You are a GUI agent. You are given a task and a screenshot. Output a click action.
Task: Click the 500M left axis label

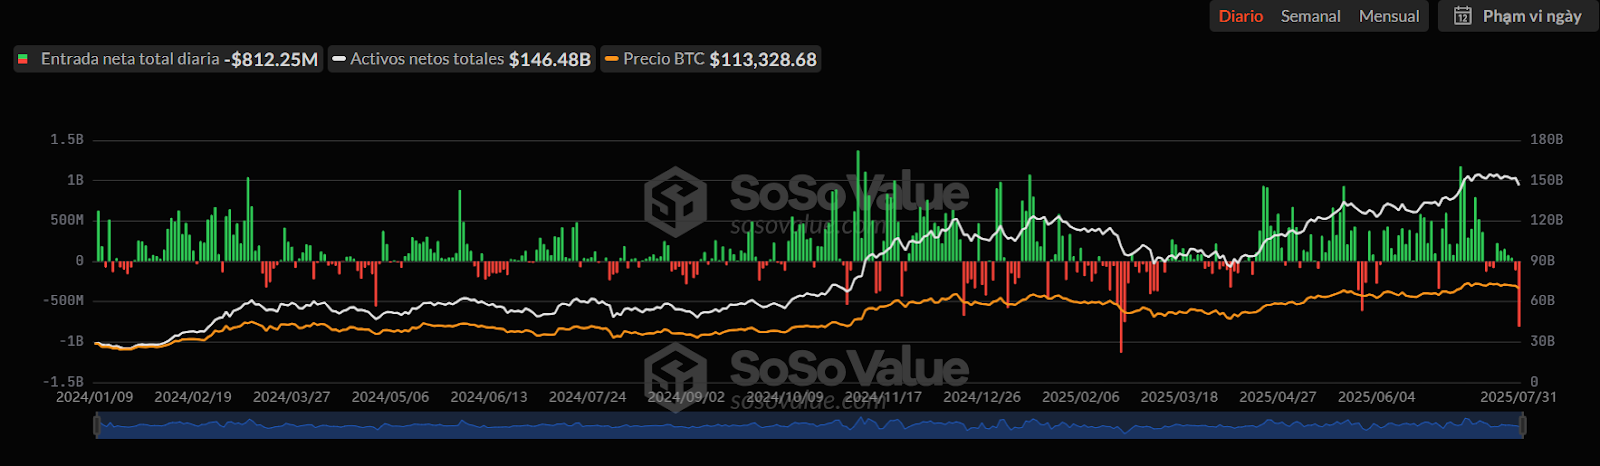coord(67,220)
